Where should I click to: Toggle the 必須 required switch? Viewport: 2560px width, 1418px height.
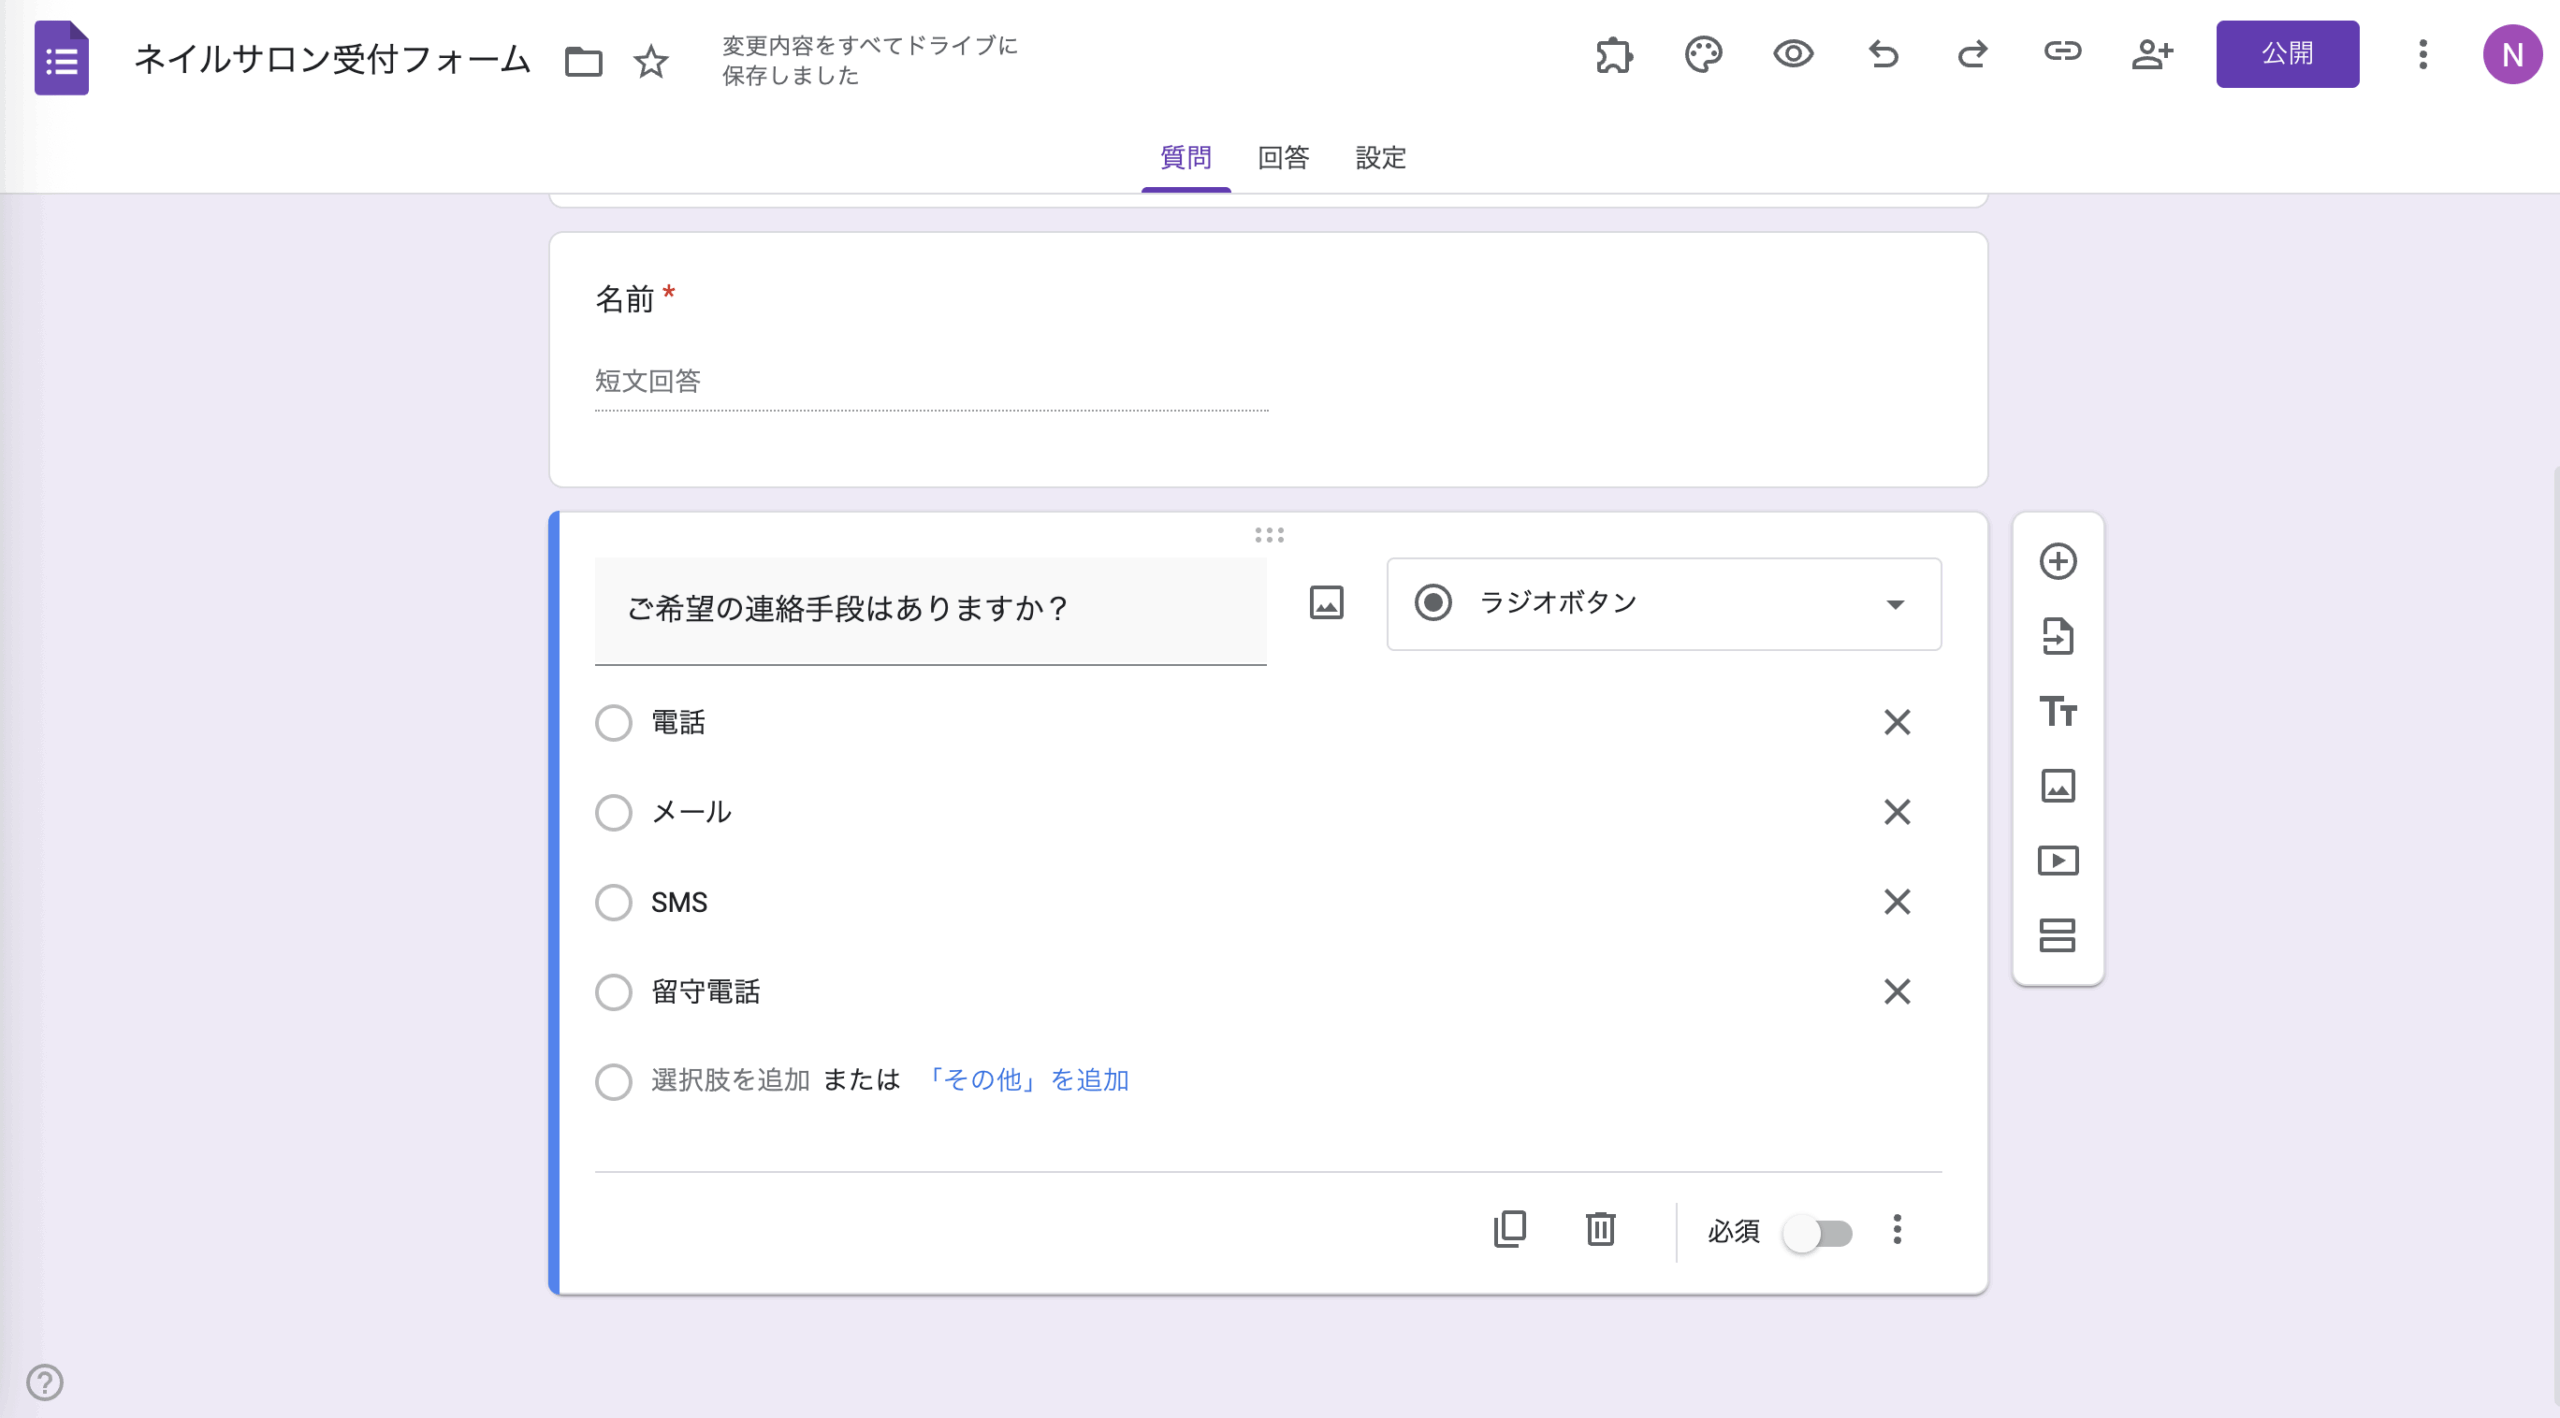[x=1818, y=1233]
